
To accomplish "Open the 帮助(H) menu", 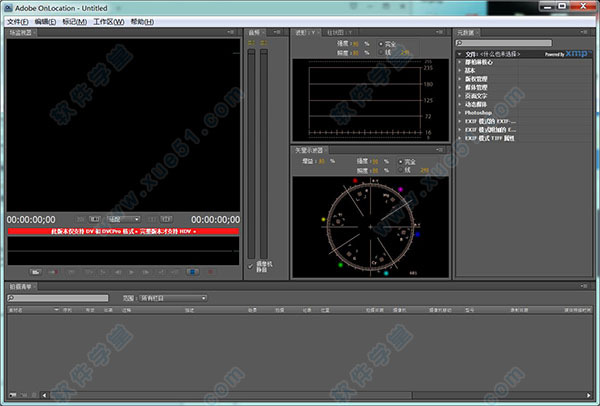I will [142, 22].
